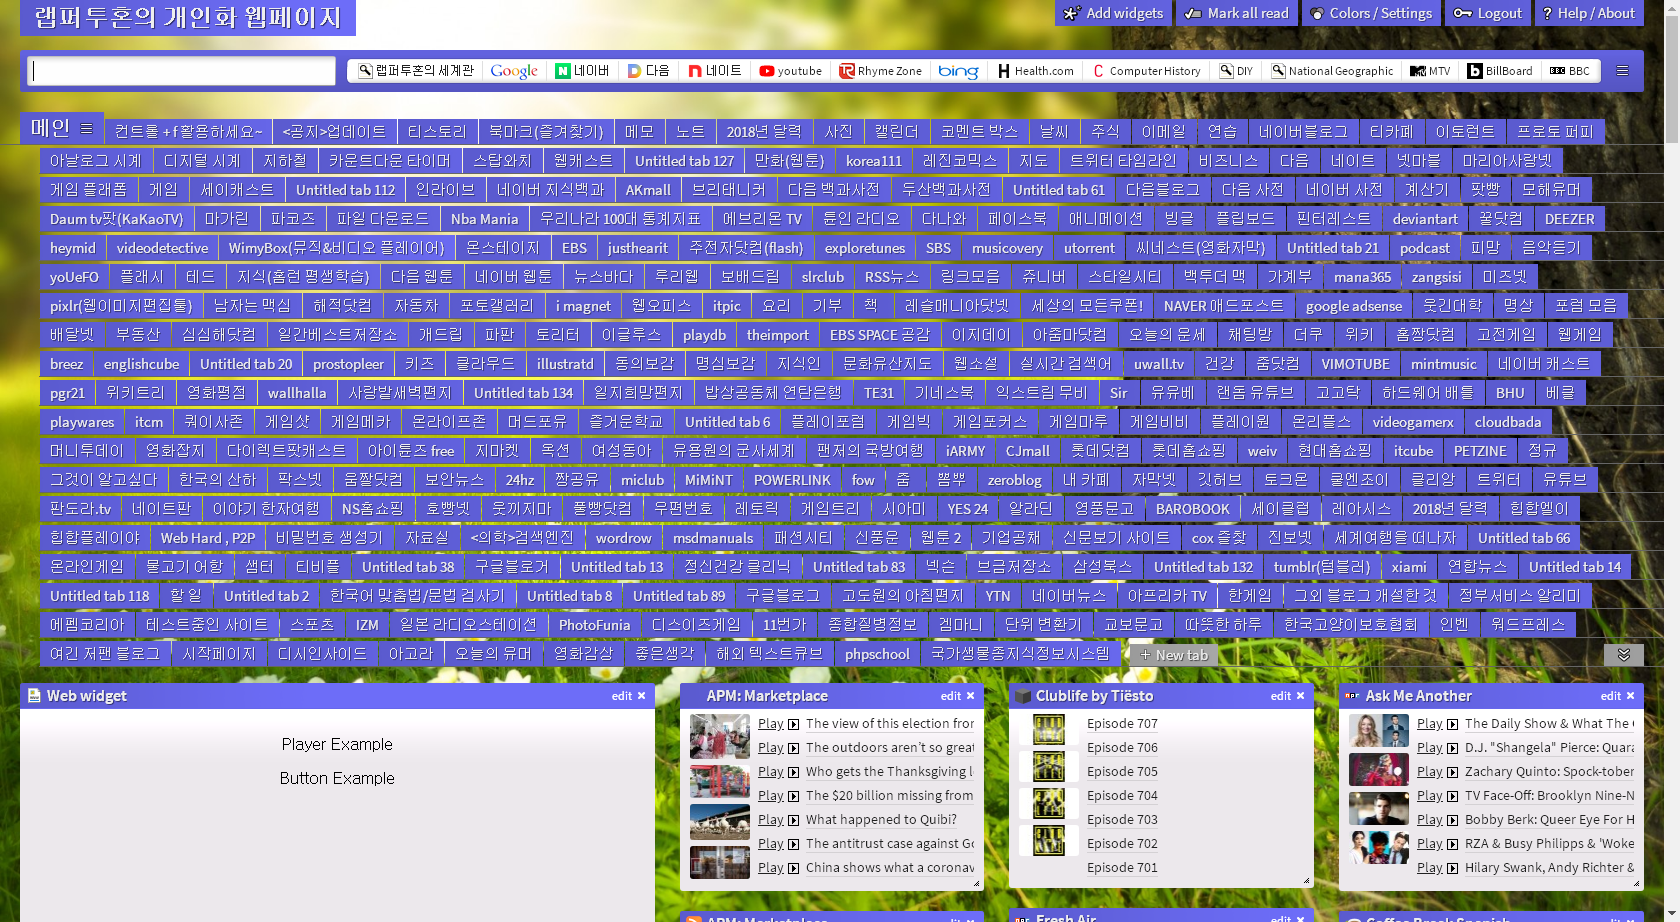Image resolution: width=1680 pixels, height=922 pixels.
Task: Select the BBC search option
Action: point(1570,71)
